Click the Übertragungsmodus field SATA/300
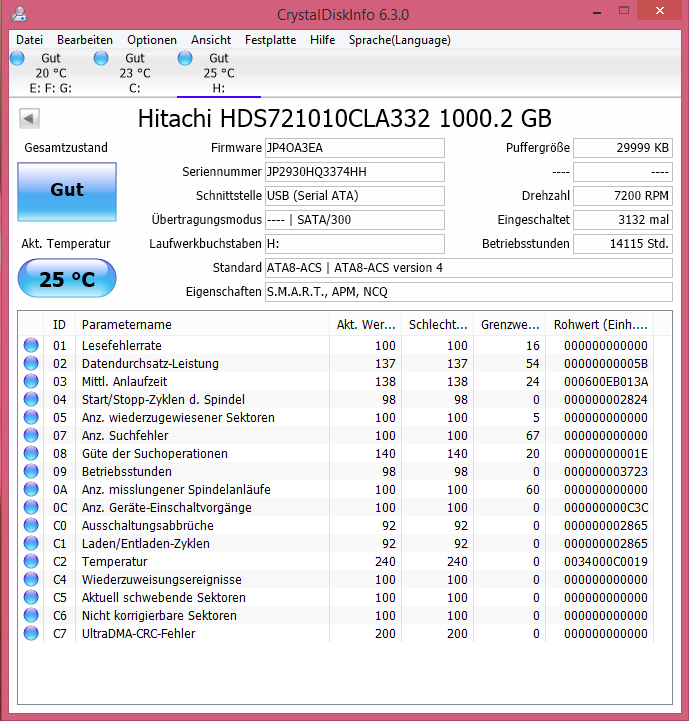689x721 pixels. point(355,220)
